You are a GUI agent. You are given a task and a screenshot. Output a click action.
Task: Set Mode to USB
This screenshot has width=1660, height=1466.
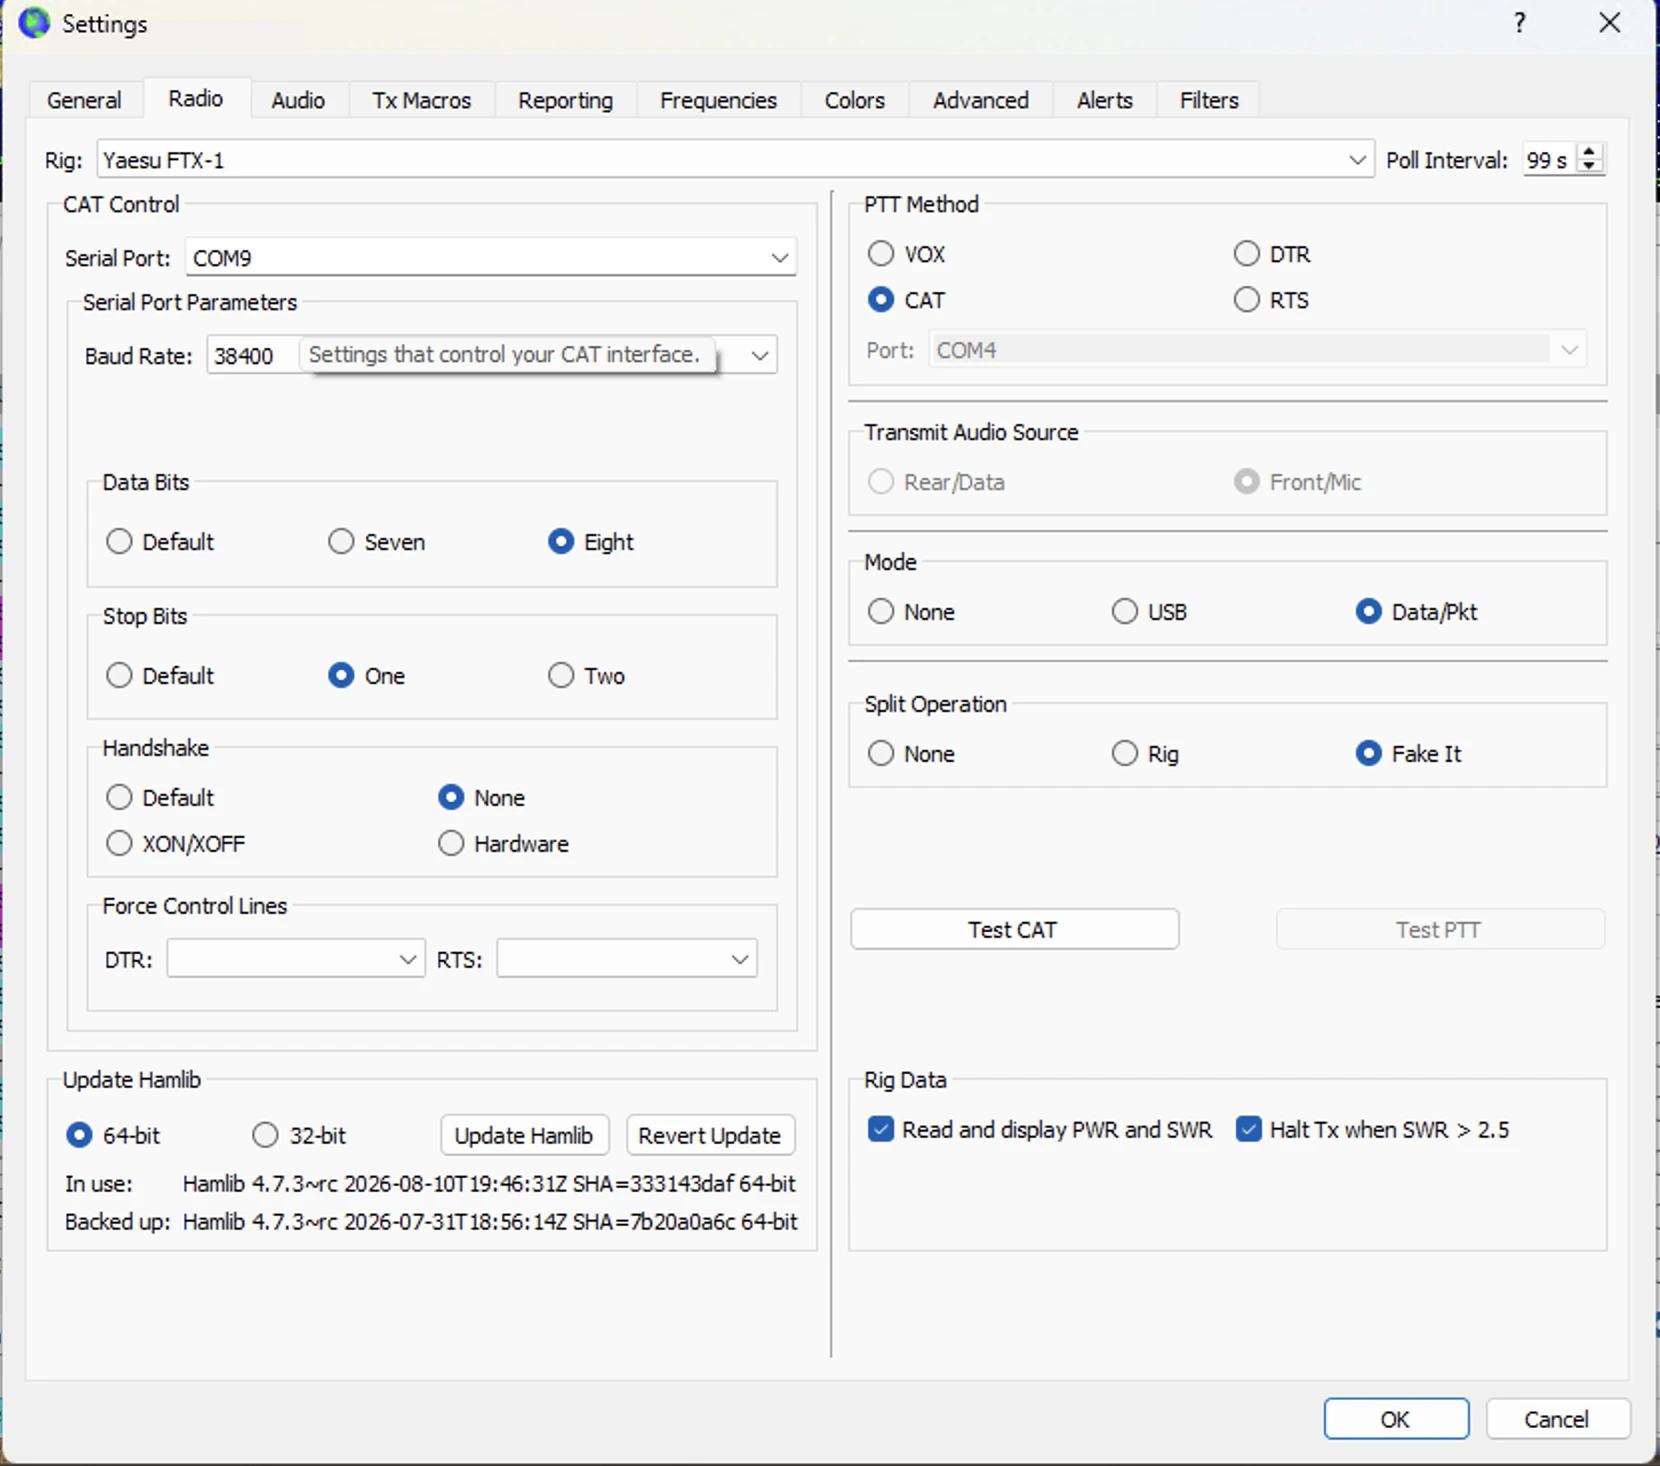tap(1149, 612)
